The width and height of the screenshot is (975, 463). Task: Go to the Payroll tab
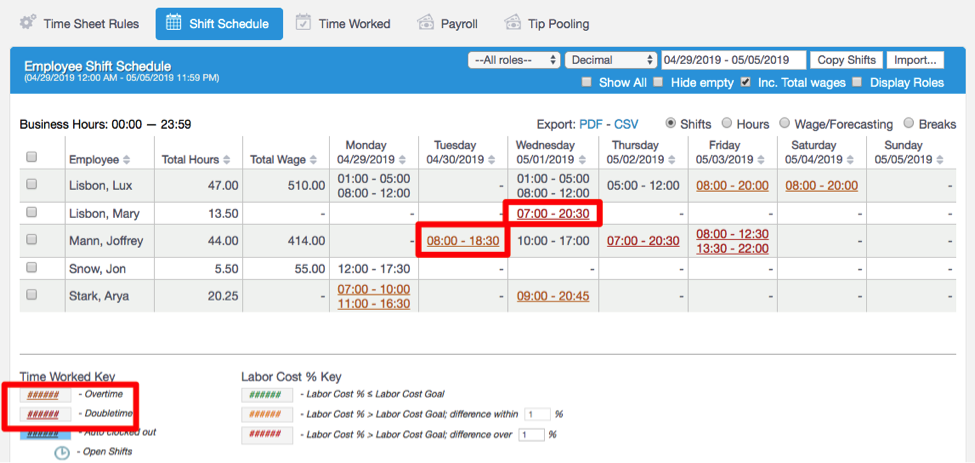click(448, 24)
